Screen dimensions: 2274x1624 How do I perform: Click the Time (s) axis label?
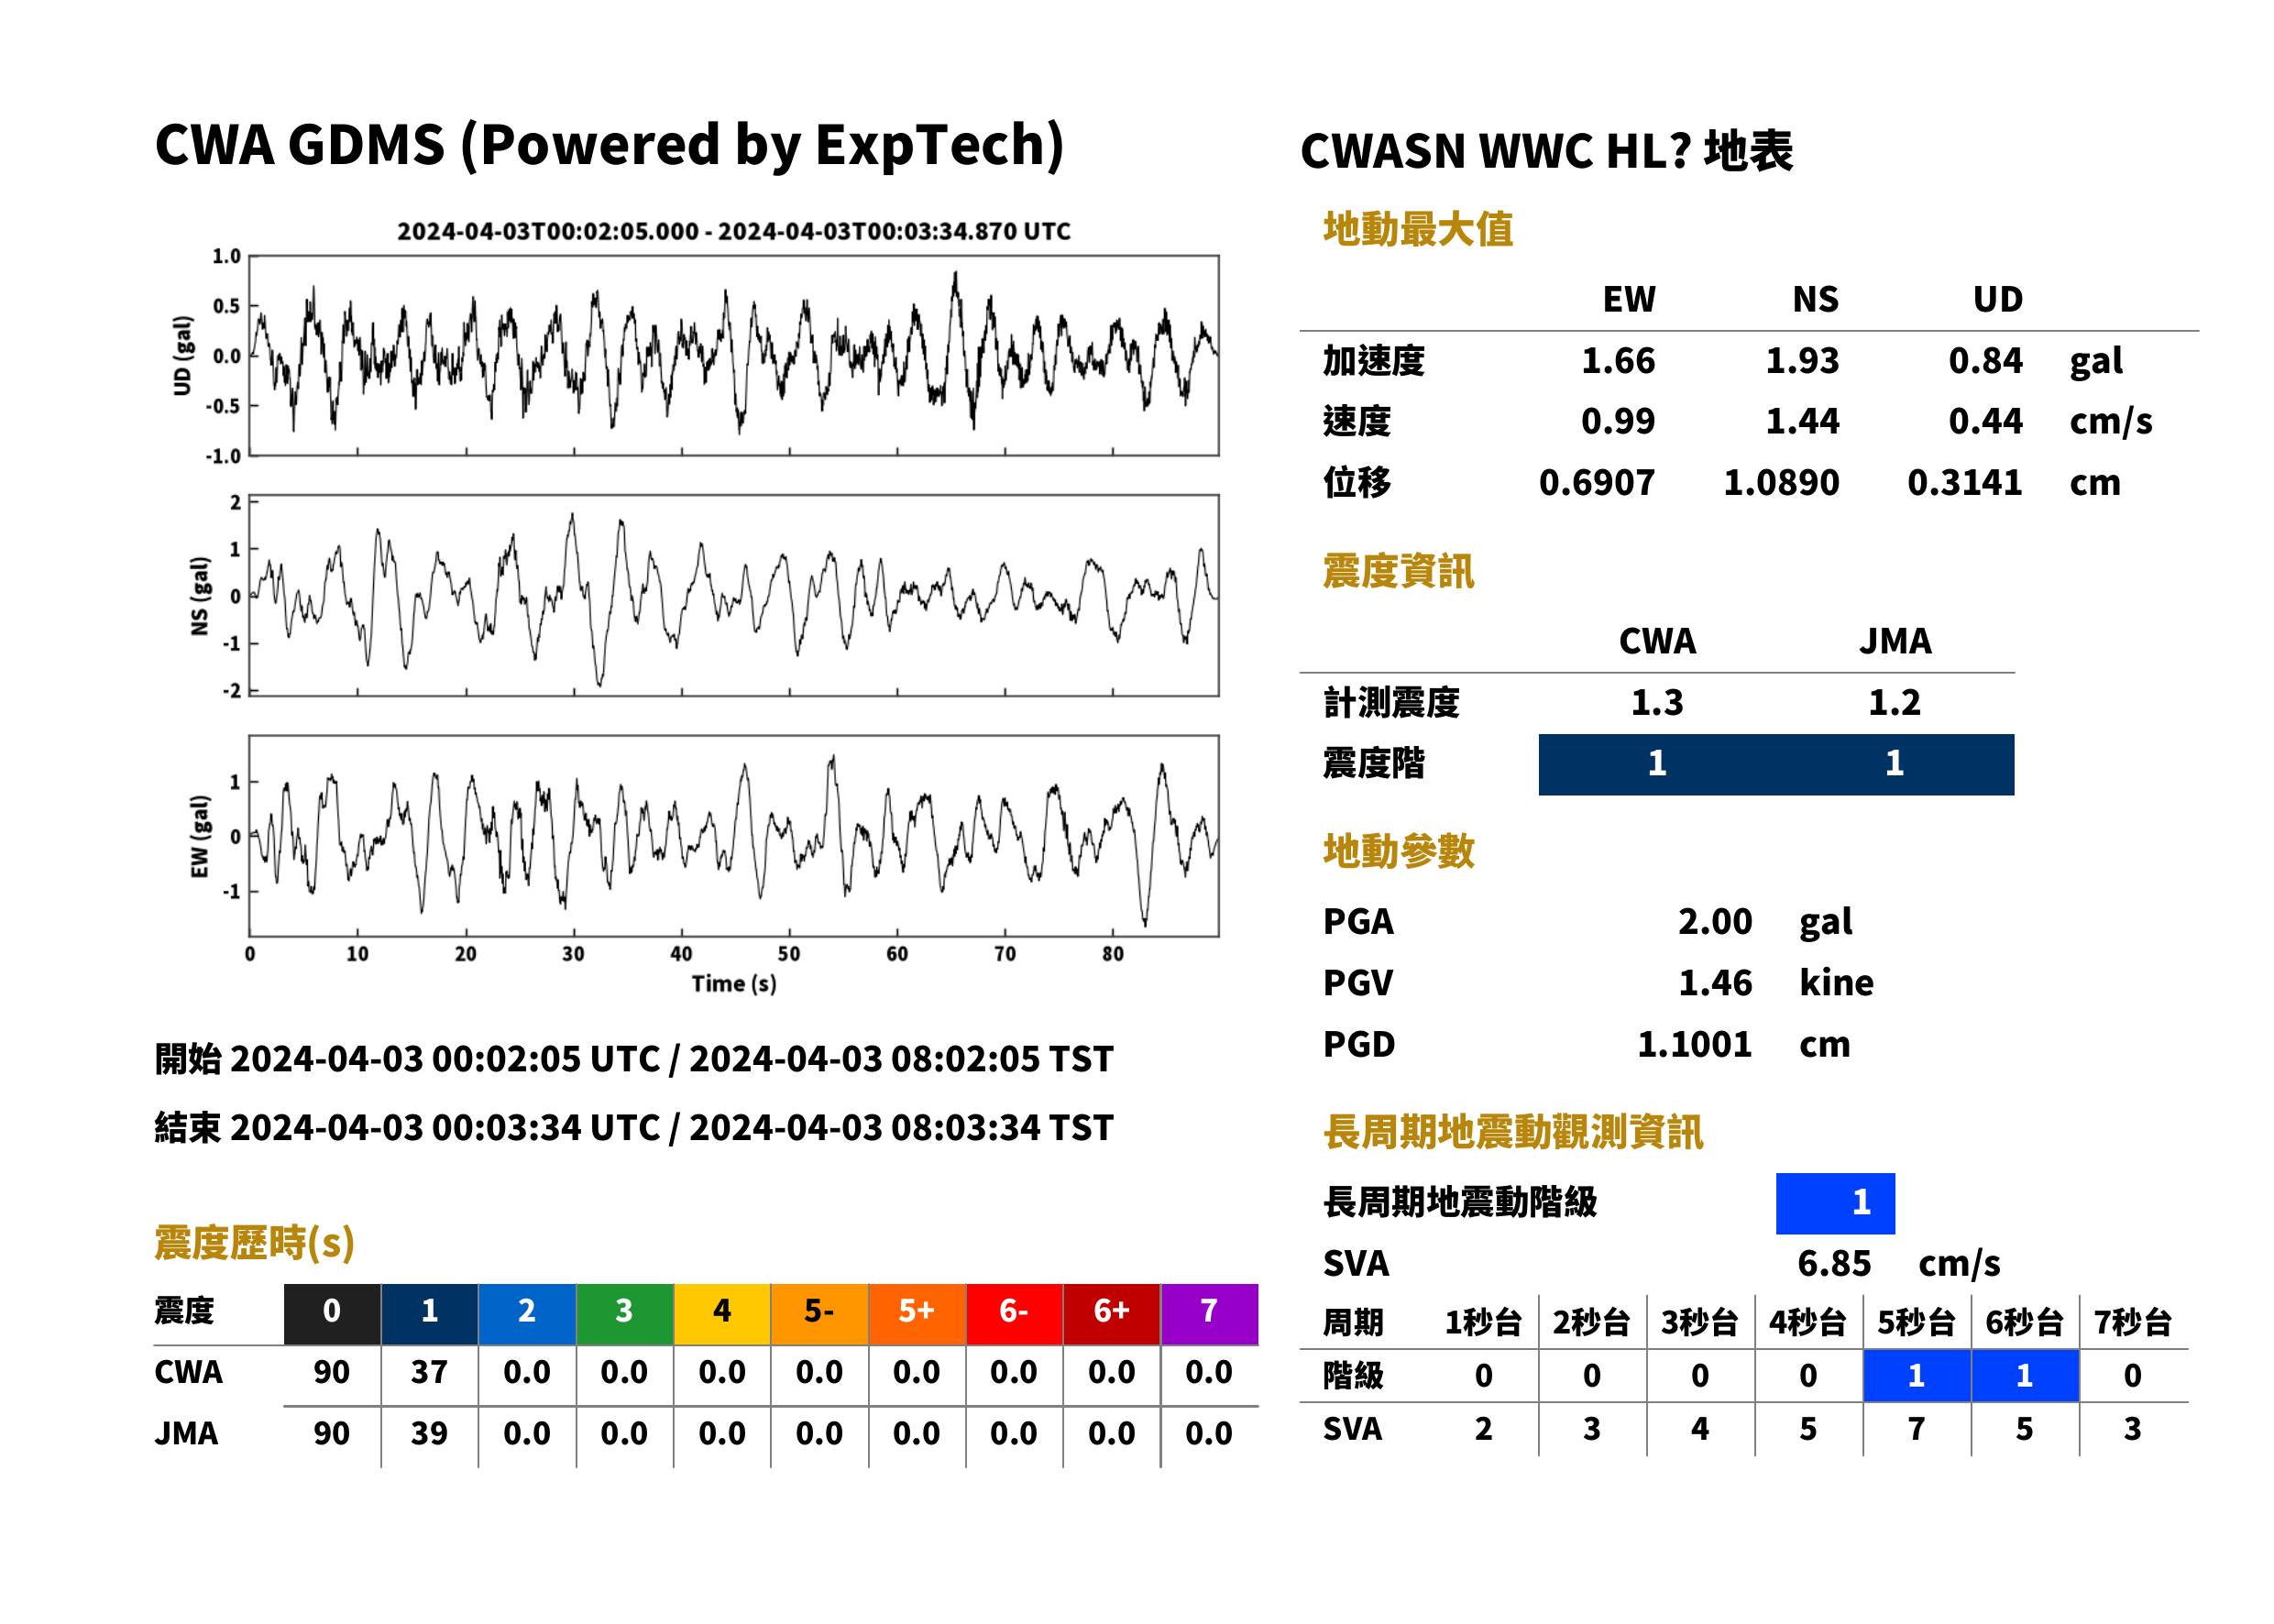pos(734,984)
